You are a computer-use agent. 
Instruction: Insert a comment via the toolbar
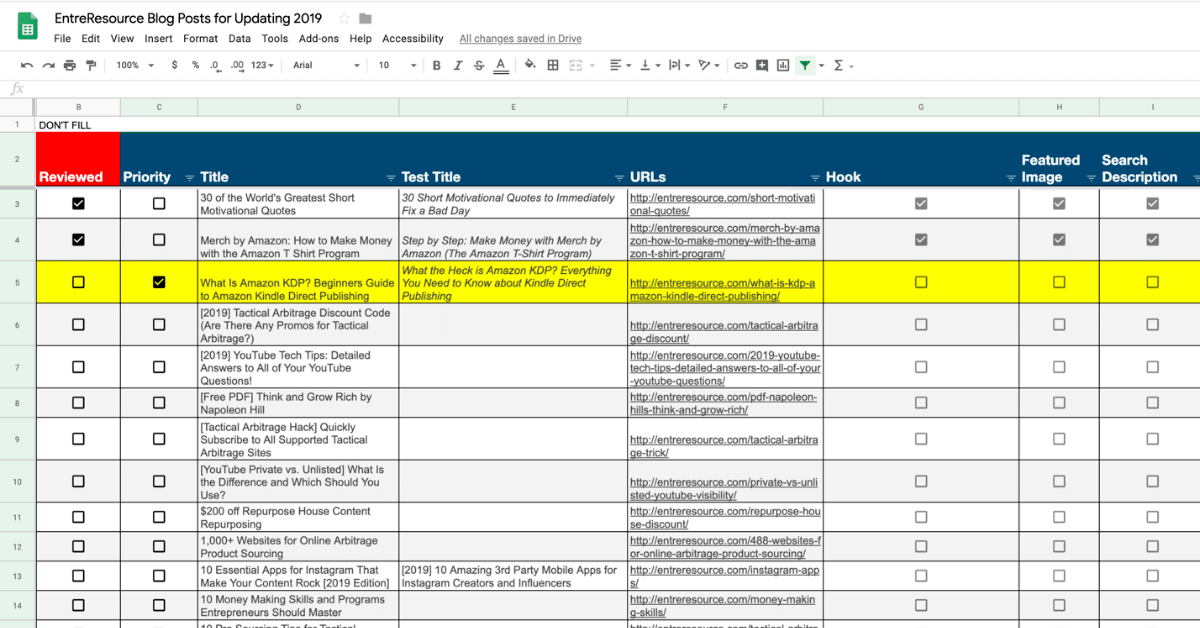(760, 65)
